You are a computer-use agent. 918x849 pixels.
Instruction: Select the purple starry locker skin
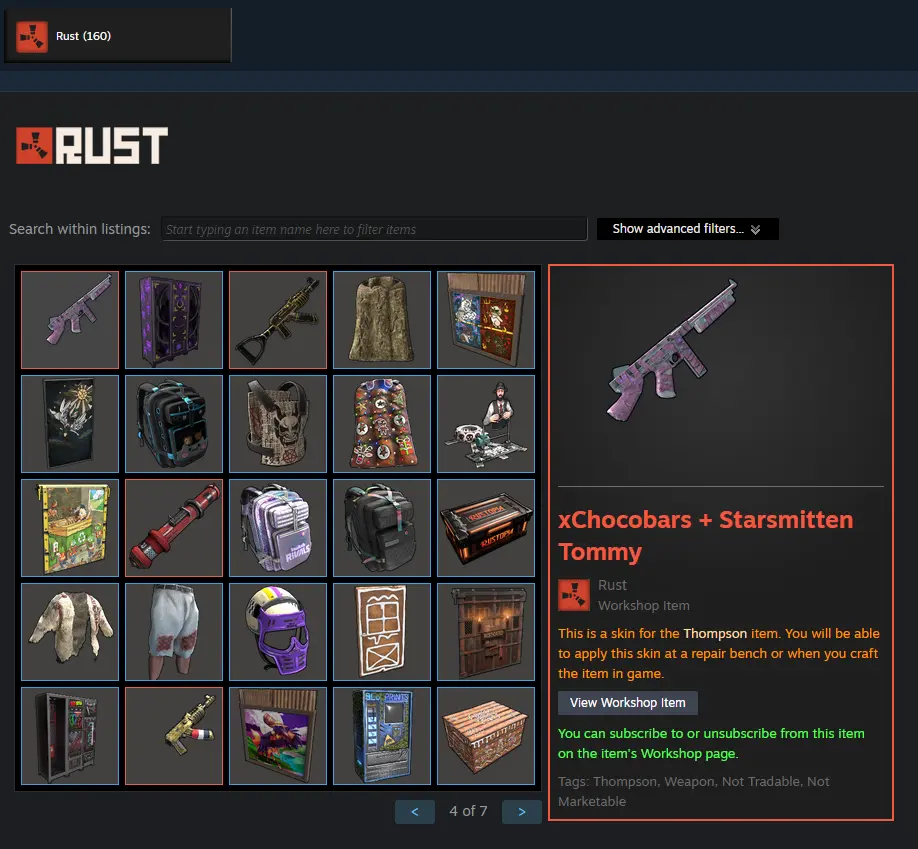tap(174, 320)
